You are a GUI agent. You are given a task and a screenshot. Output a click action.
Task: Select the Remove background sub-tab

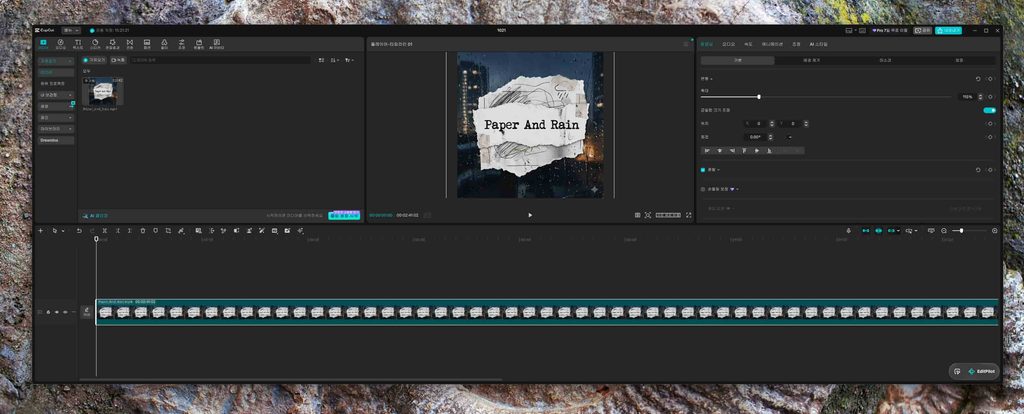[812, 60]
